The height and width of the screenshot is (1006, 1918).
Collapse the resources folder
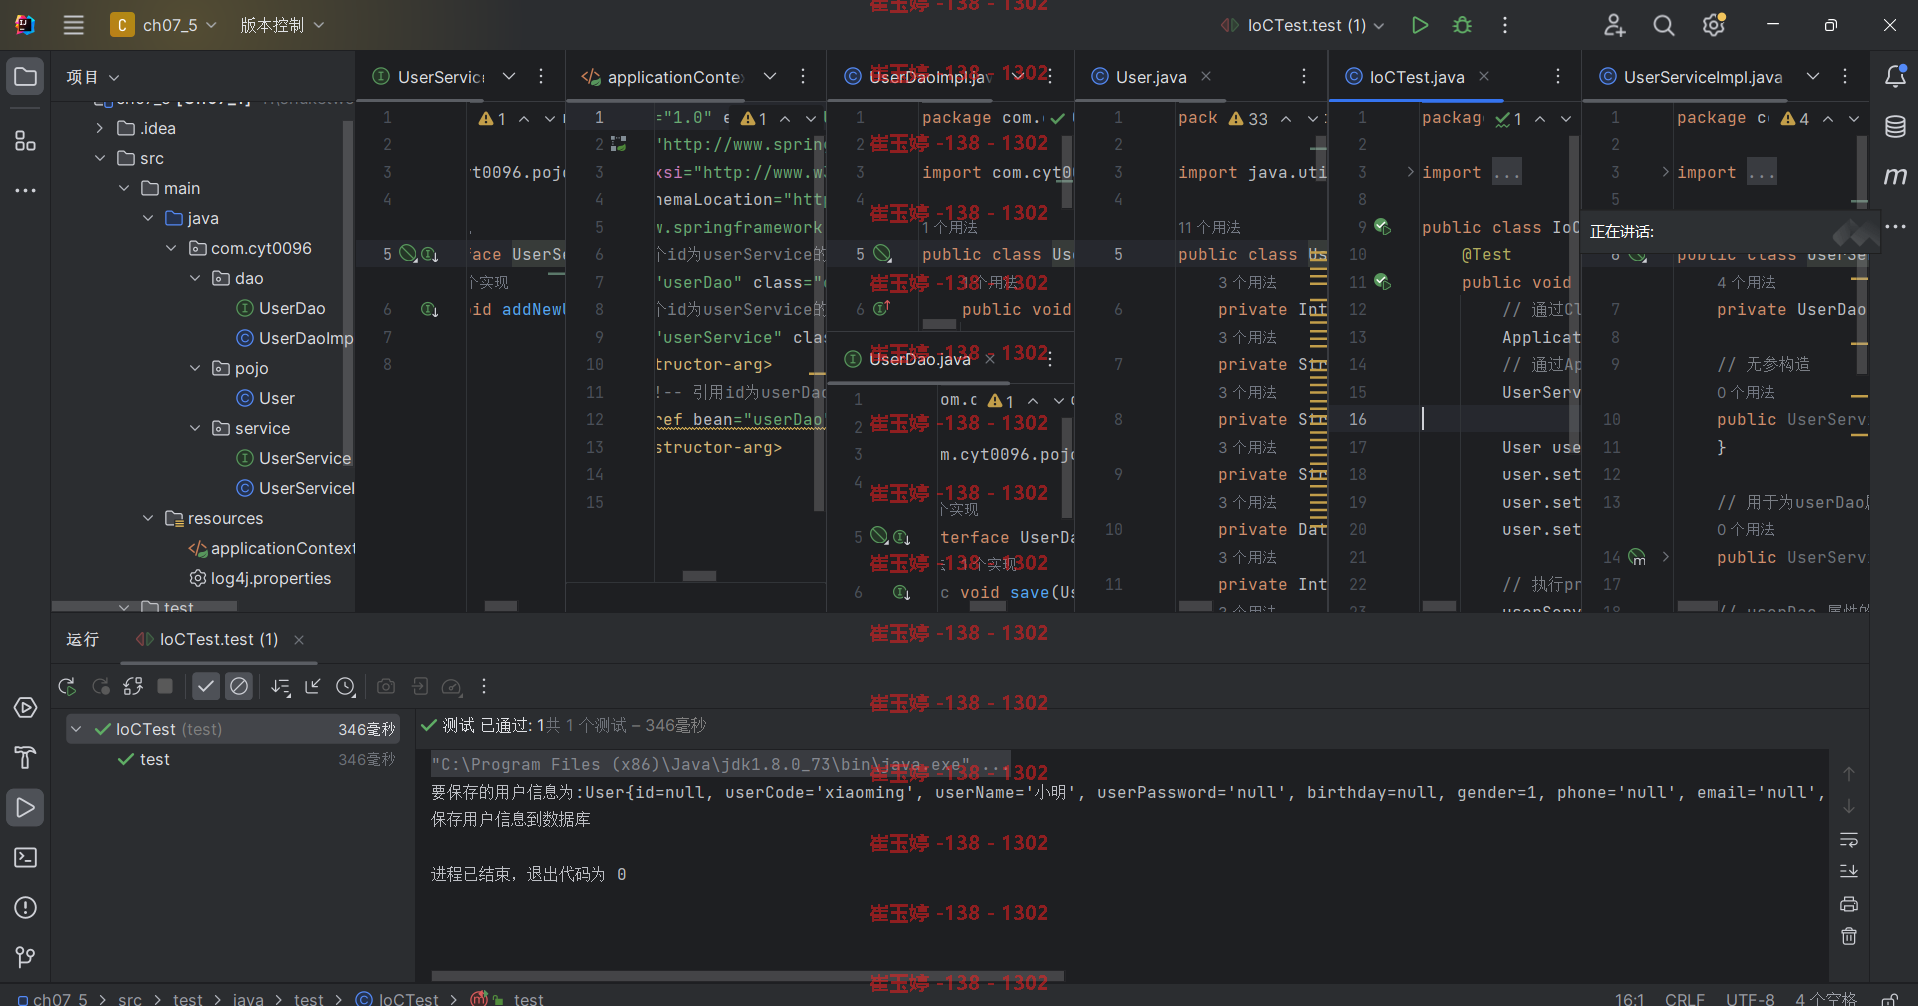[147, 518]
